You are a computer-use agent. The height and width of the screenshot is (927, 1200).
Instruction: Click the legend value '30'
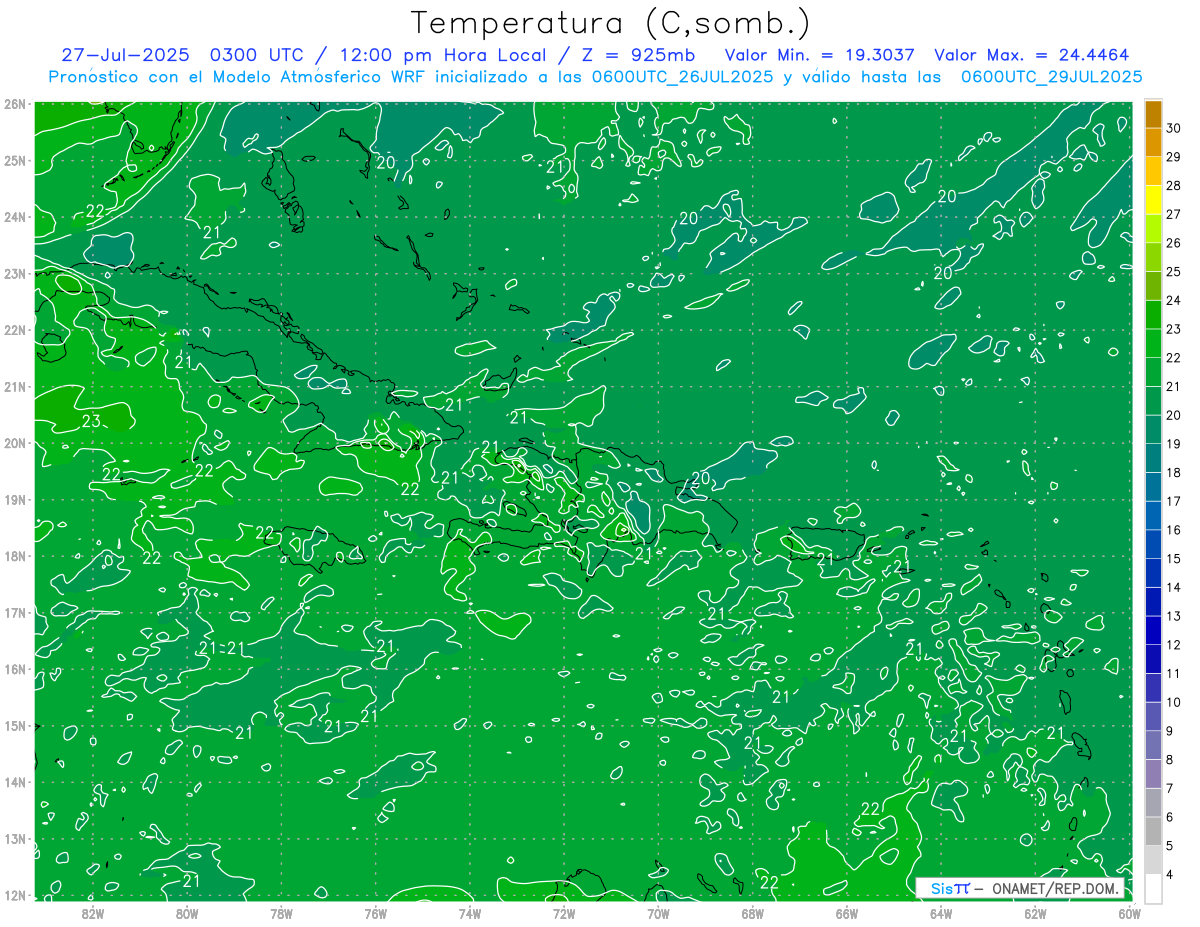pyautogui.click(x=1173, y=127)
